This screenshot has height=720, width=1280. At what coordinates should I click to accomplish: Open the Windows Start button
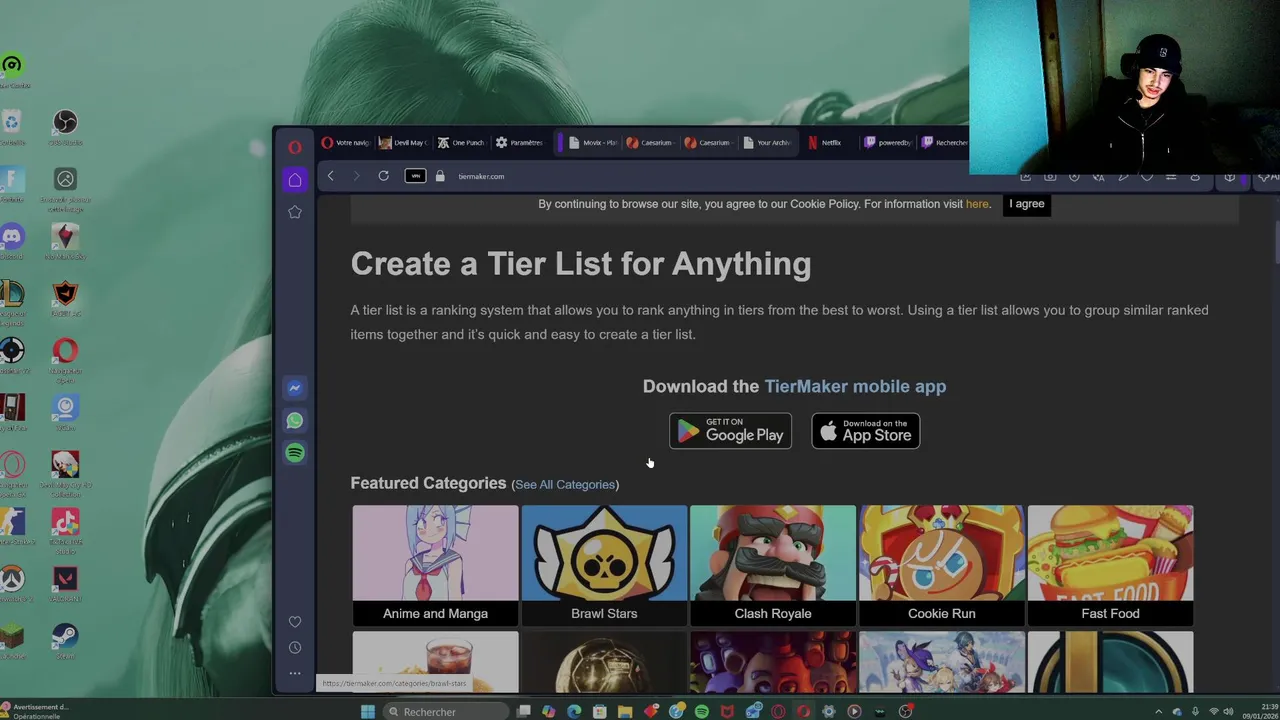(x=367, y=712)
